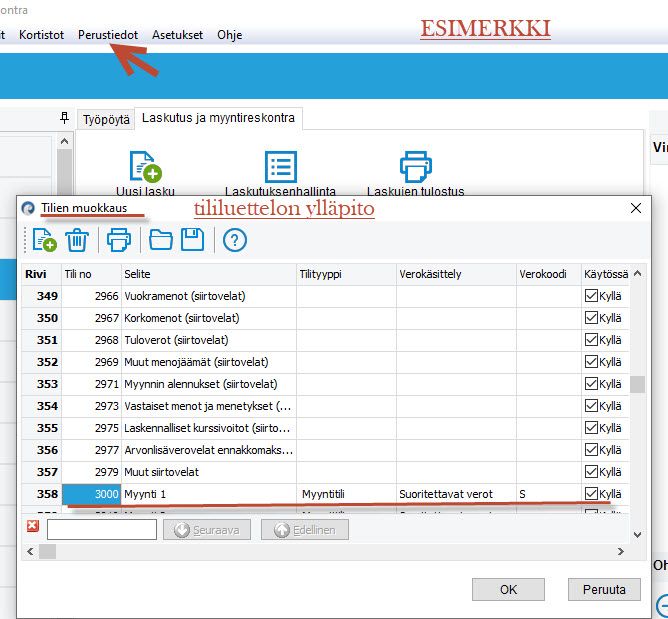Toggle Käytössä for Muut siirtovelat row
668x619 pixels.
(591, 472)
